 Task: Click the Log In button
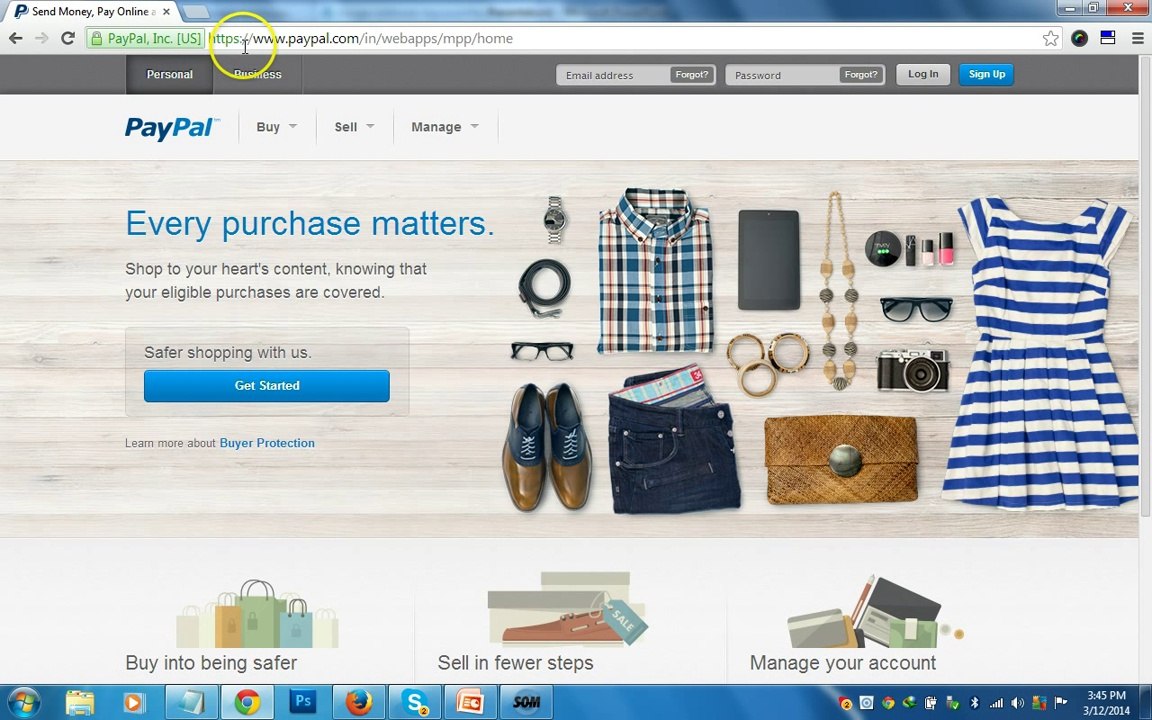click(923, 74)
